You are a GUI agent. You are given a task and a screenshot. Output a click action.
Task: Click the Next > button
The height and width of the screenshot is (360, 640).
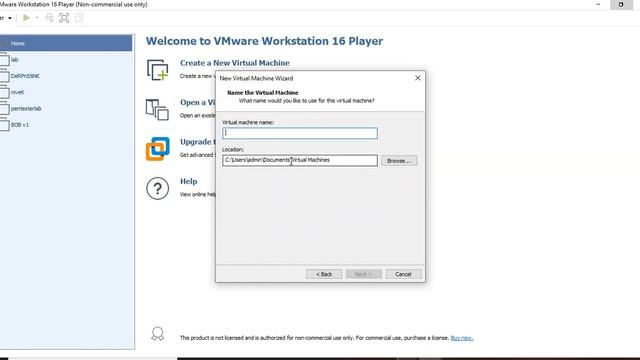click(364, 274)
